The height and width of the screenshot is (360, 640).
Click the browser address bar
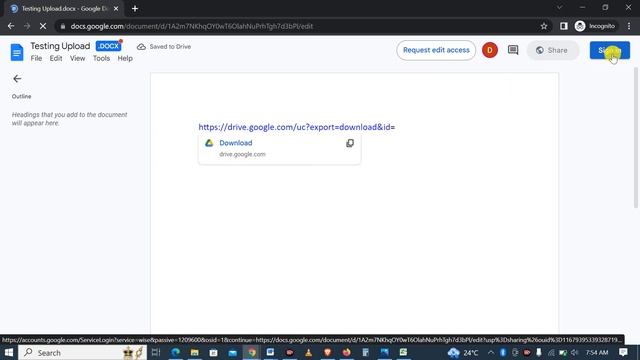coord(302,26)
